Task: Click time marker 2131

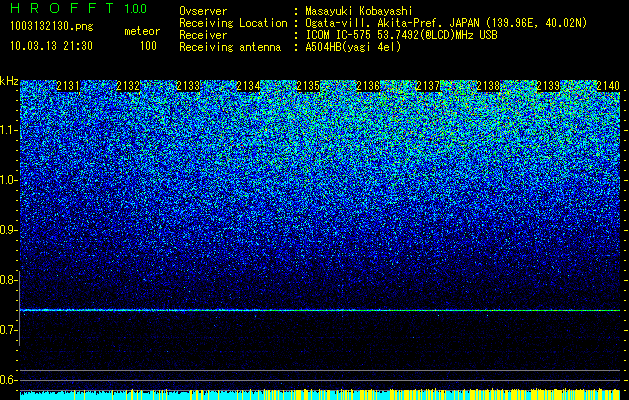Action: pos(68,86)
